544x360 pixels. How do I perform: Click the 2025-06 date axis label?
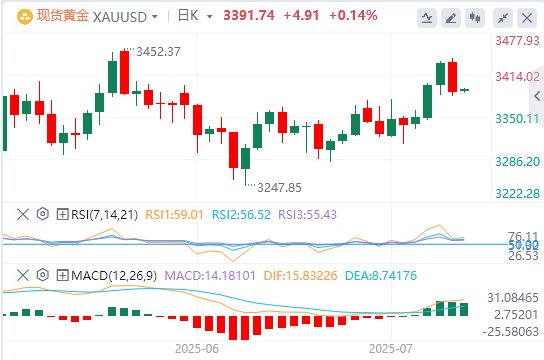[x=197, y=349]
